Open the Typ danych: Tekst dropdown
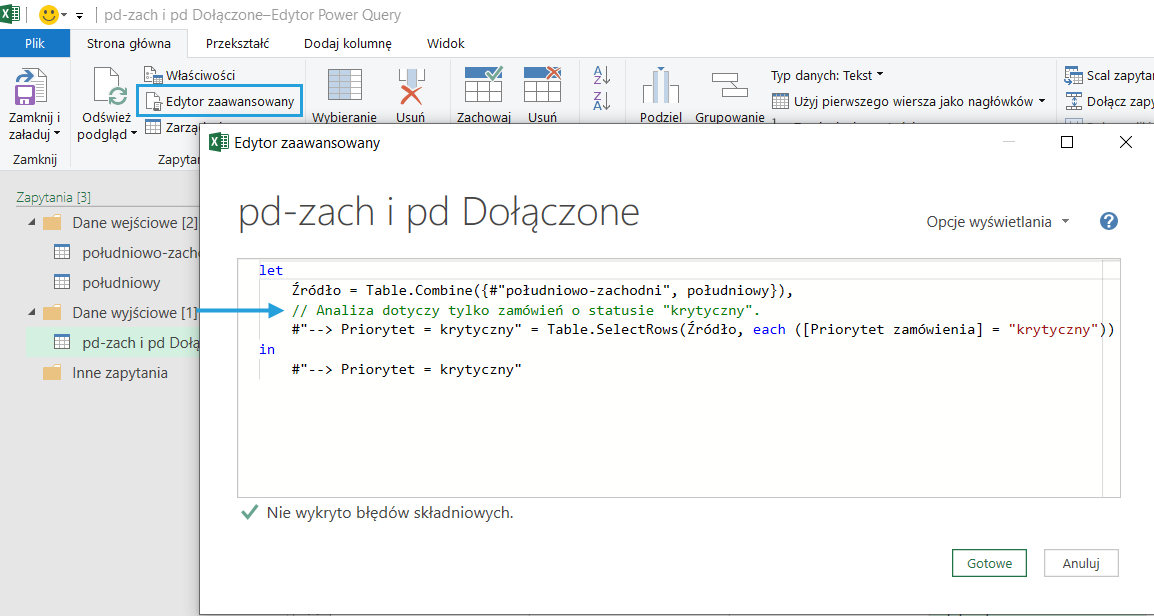 click(826, 75)
